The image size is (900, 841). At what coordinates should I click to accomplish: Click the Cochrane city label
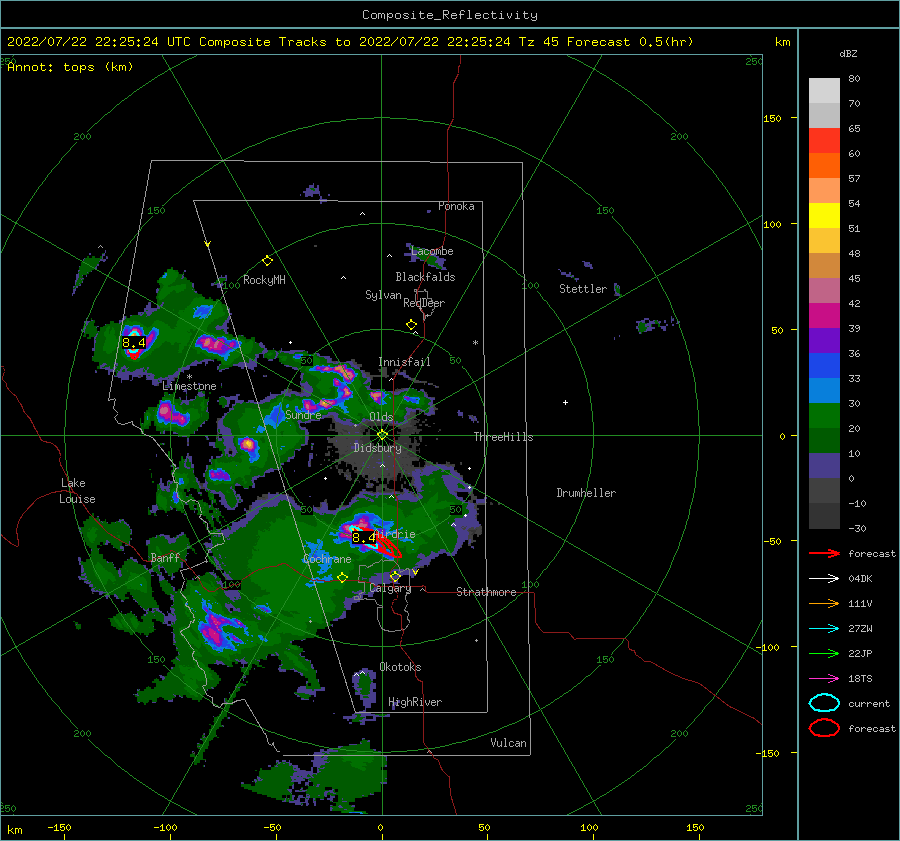[x=327, y=559]
